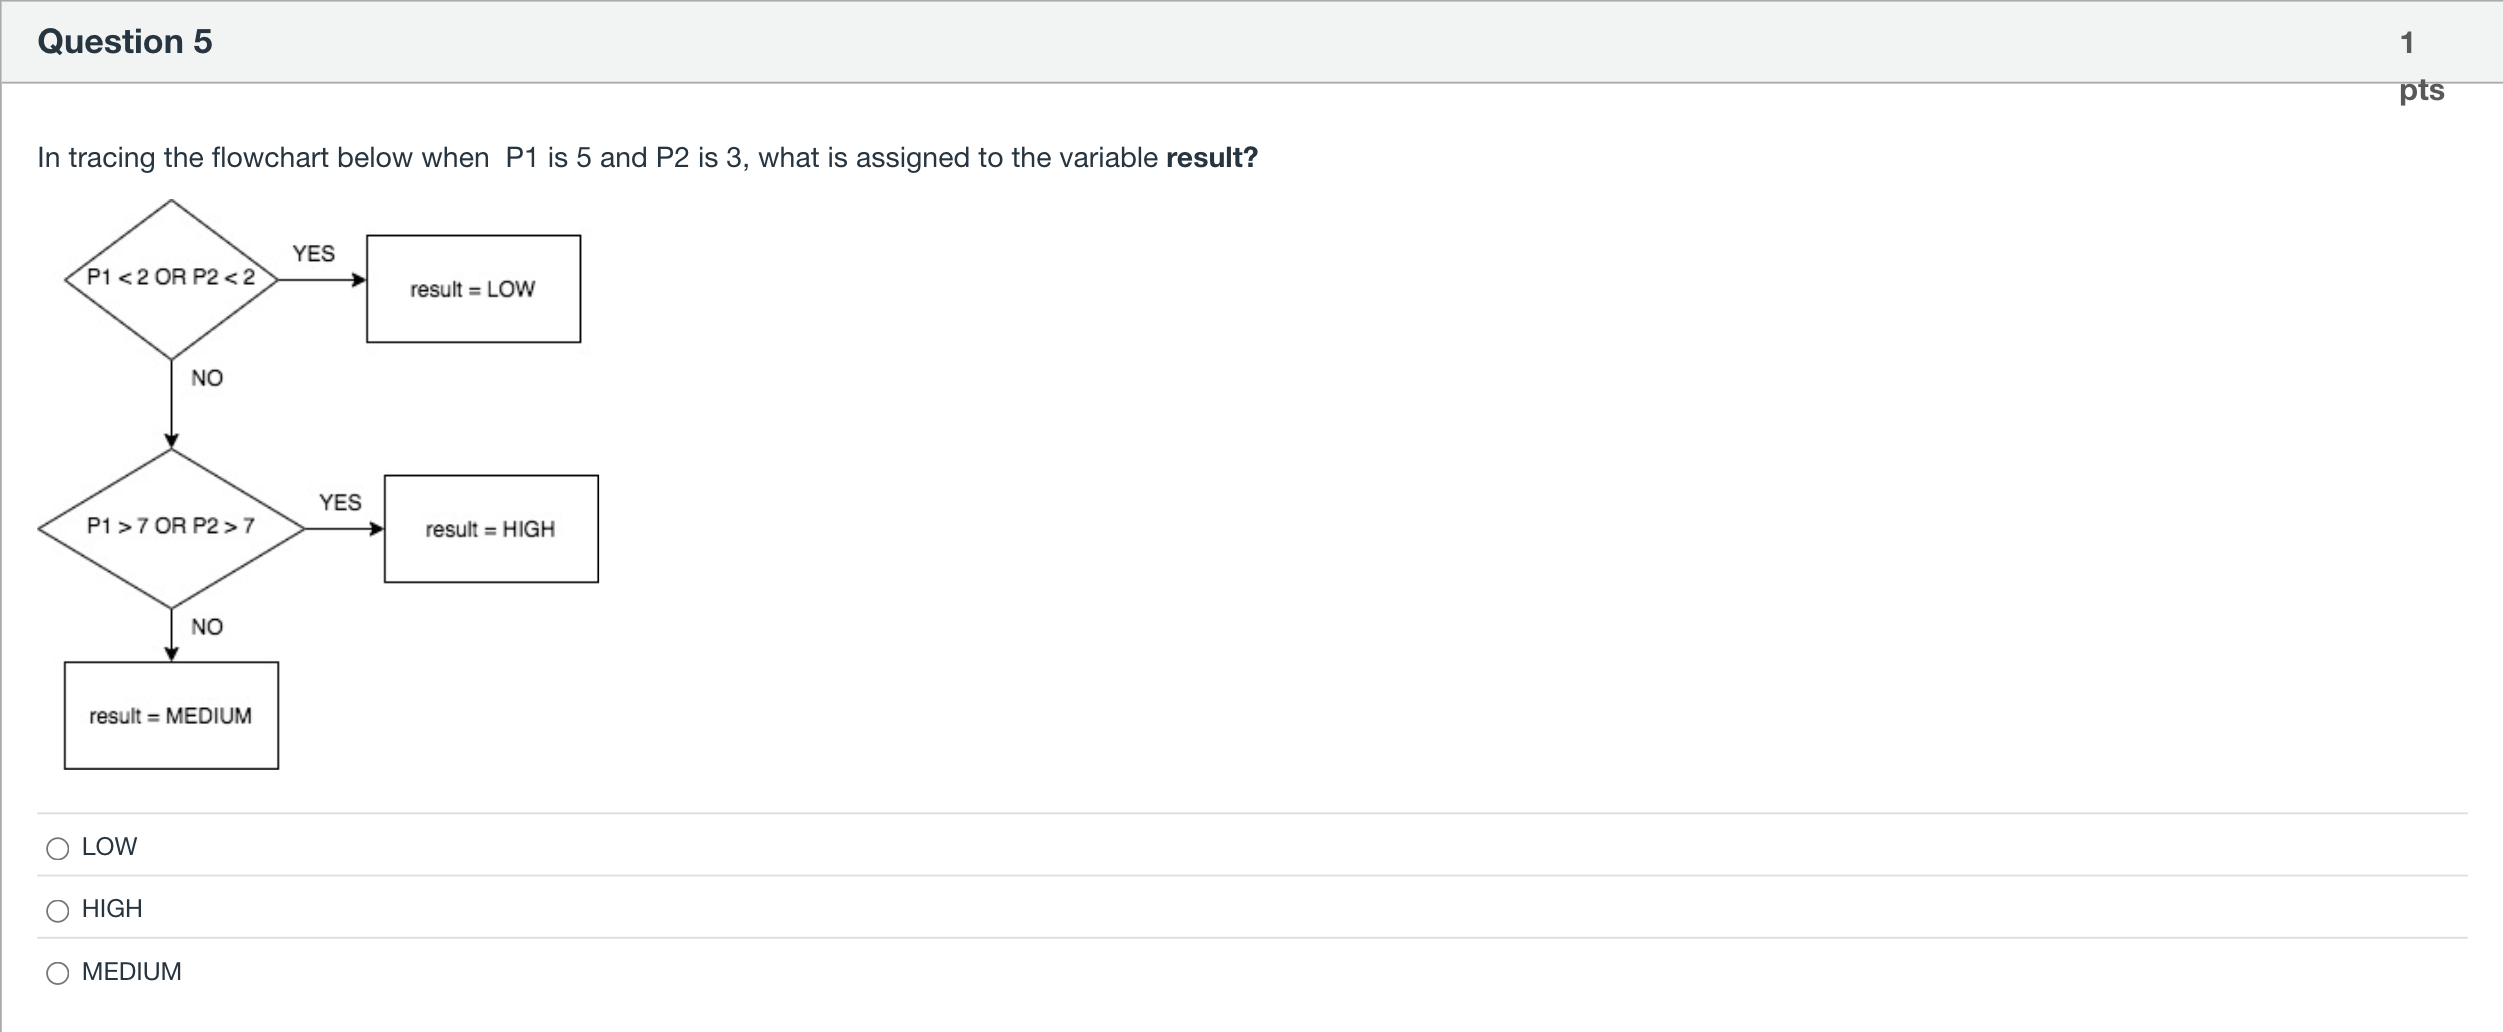Click the YES label beside the first diamond
Image resolution: width=2503 pixels, height=1032 pixels.
click(313, 253)
